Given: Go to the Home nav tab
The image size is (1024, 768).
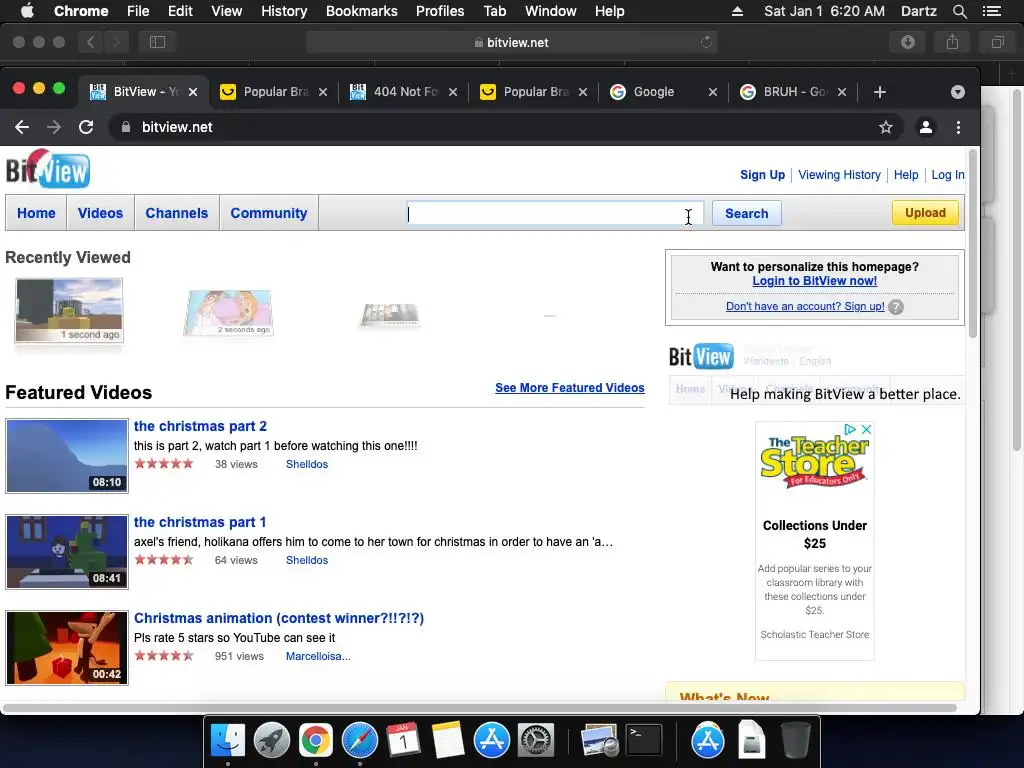Looking at the screenshot, I should pos(36,213).
